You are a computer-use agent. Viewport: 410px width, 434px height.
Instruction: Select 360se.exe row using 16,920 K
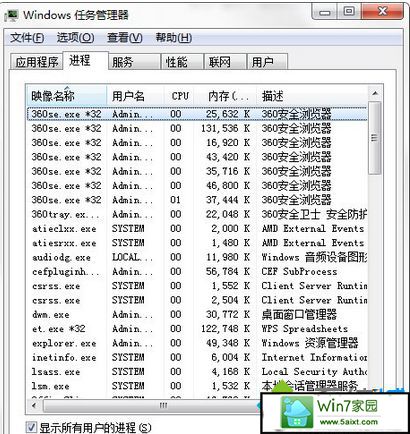197,143
